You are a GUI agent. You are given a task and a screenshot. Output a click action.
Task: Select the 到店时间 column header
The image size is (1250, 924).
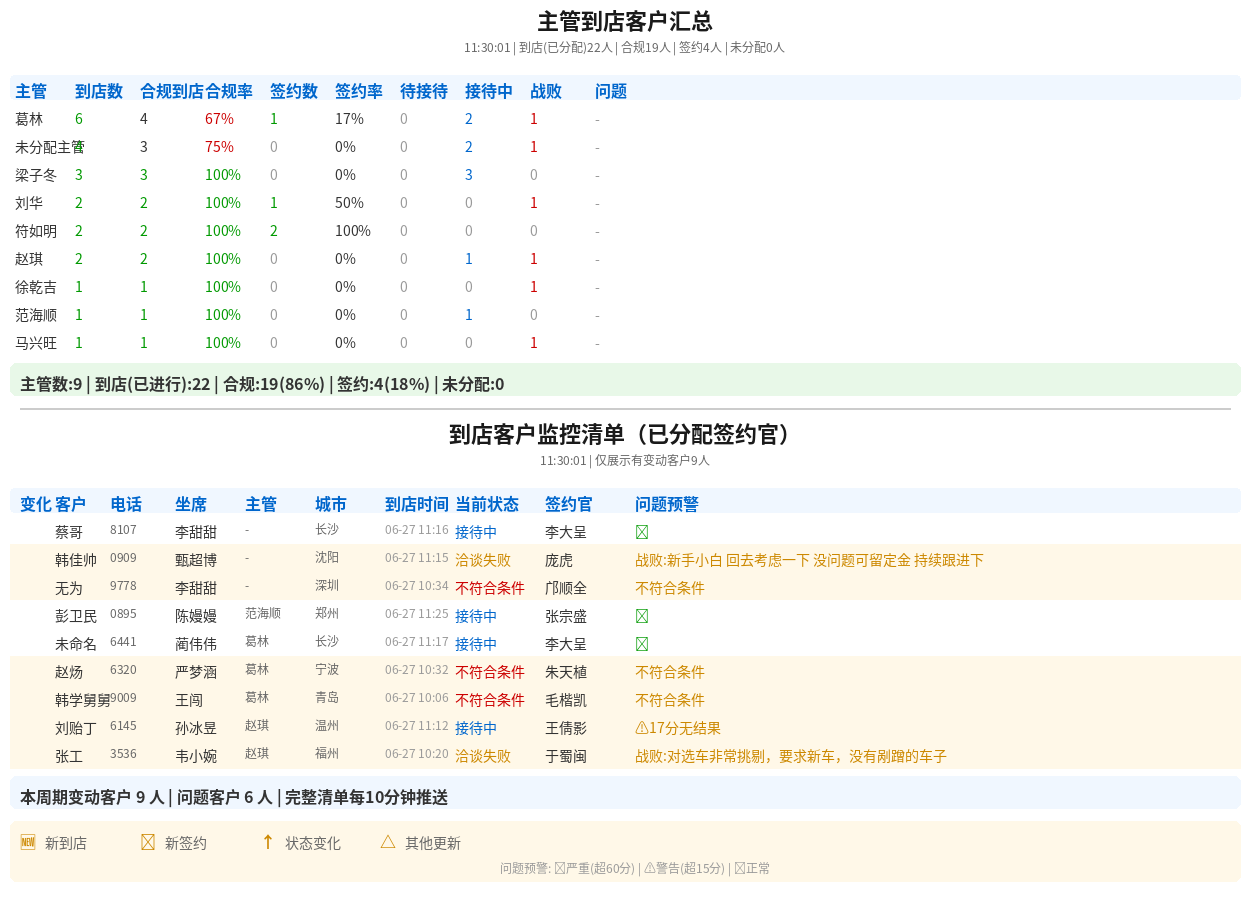coord(417,504)
